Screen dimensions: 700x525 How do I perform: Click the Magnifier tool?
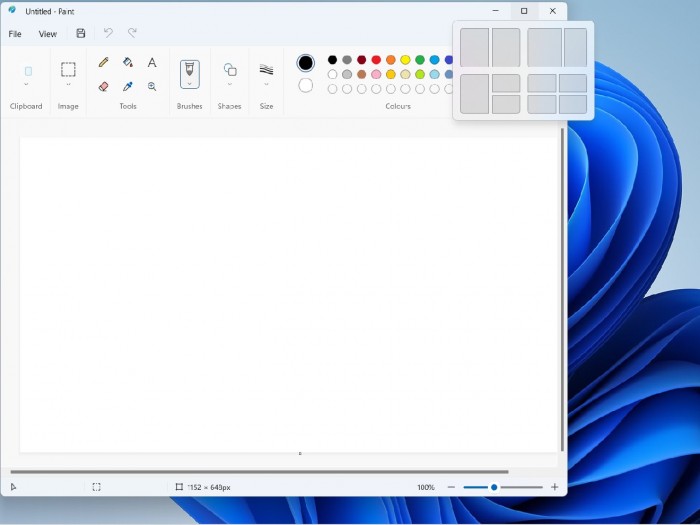coord(152,87)
